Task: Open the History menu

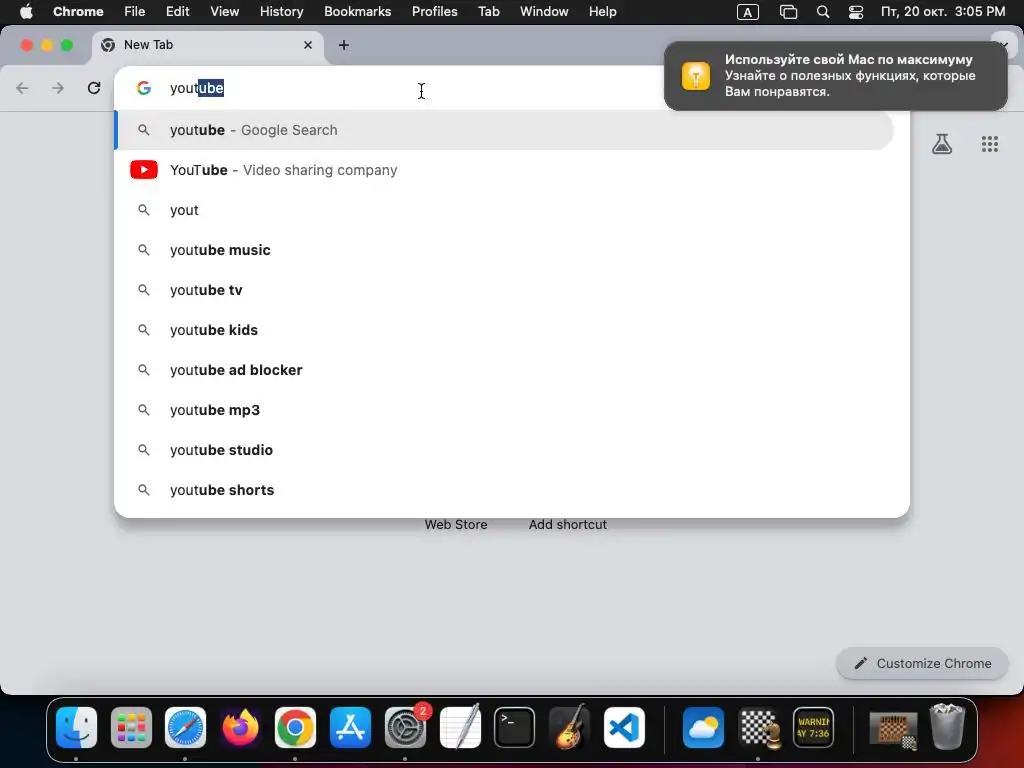Action: point(281,12)
